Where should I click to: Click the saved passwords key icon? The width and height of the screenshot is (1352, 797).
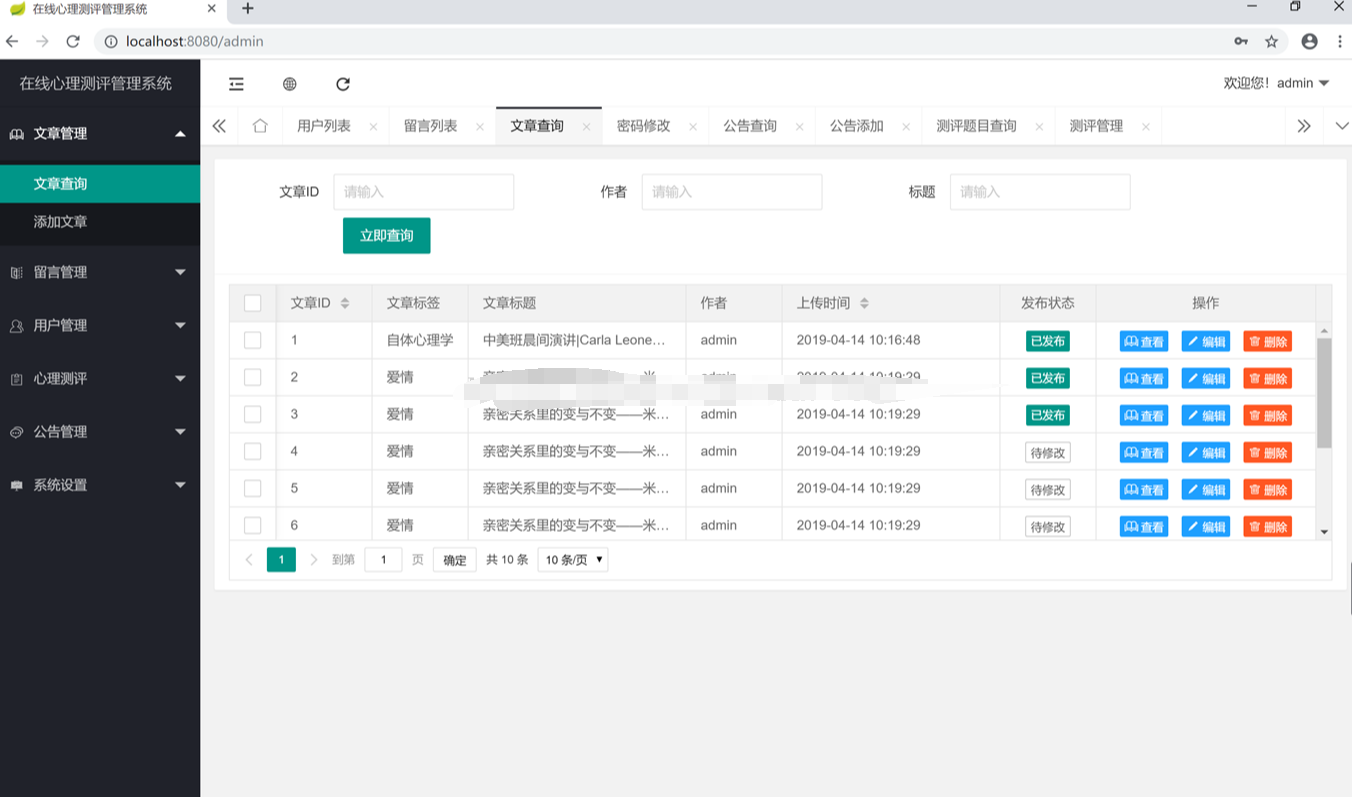[1241, 41]
